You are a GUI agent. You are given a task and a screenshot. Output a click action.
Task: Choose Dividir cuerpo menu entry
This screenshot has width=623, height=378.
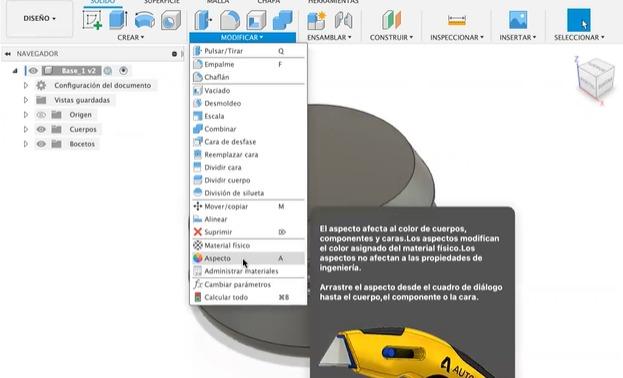point(248,180)
